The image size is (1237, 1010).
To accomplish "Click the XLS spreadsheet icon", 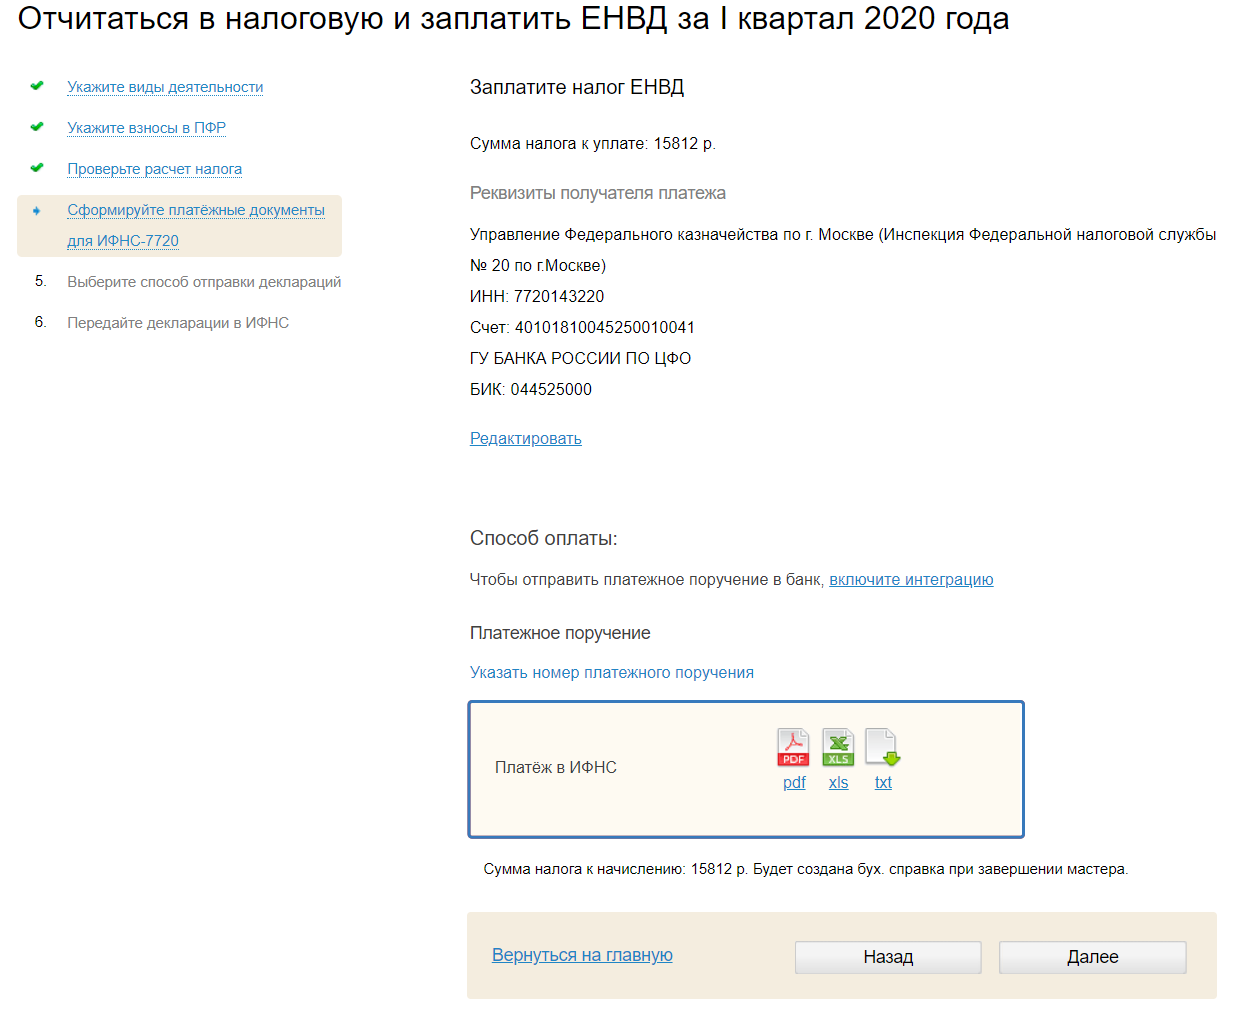I will click(x=838, y=747).
